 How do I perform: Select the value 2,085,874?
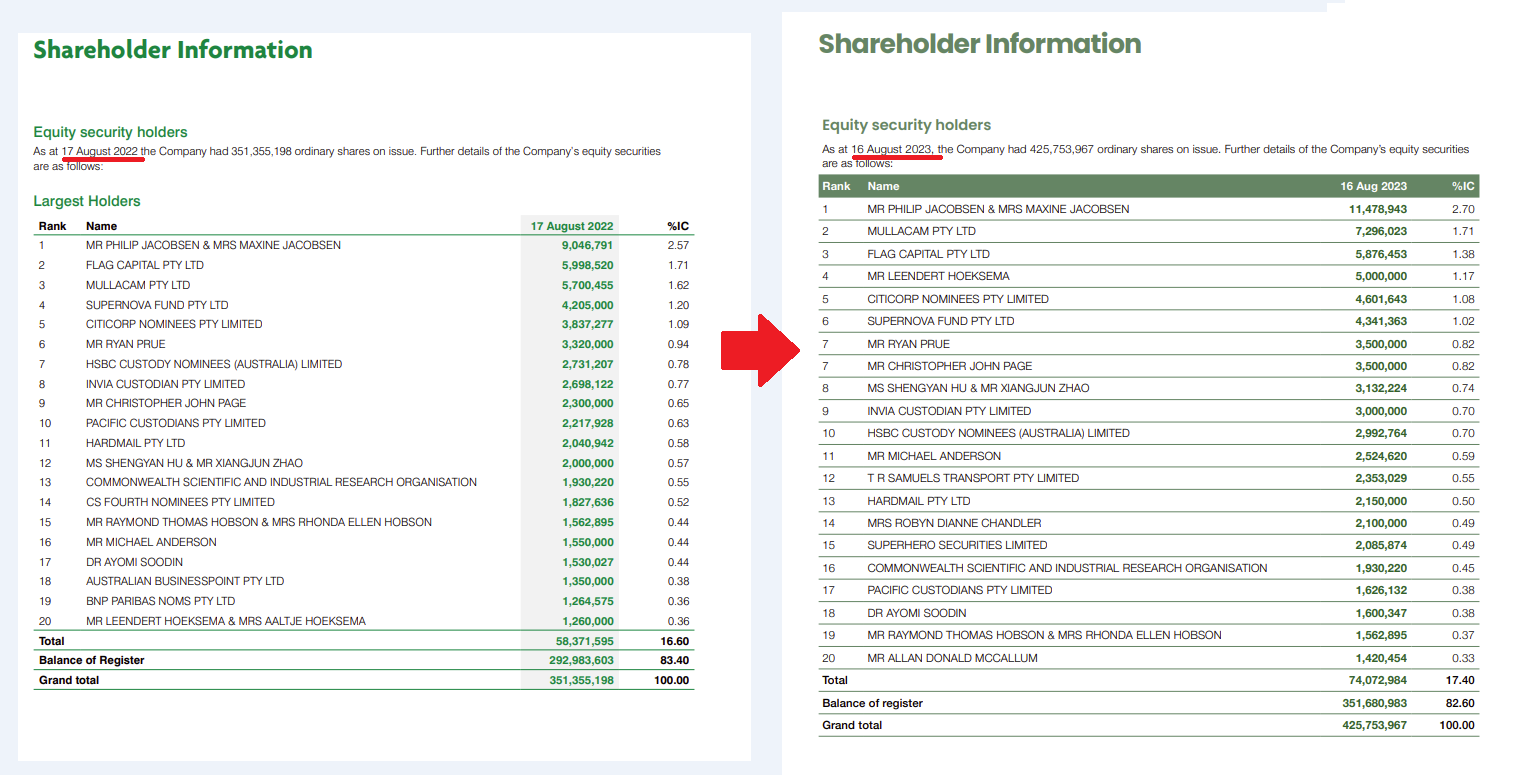point(1381,545)
